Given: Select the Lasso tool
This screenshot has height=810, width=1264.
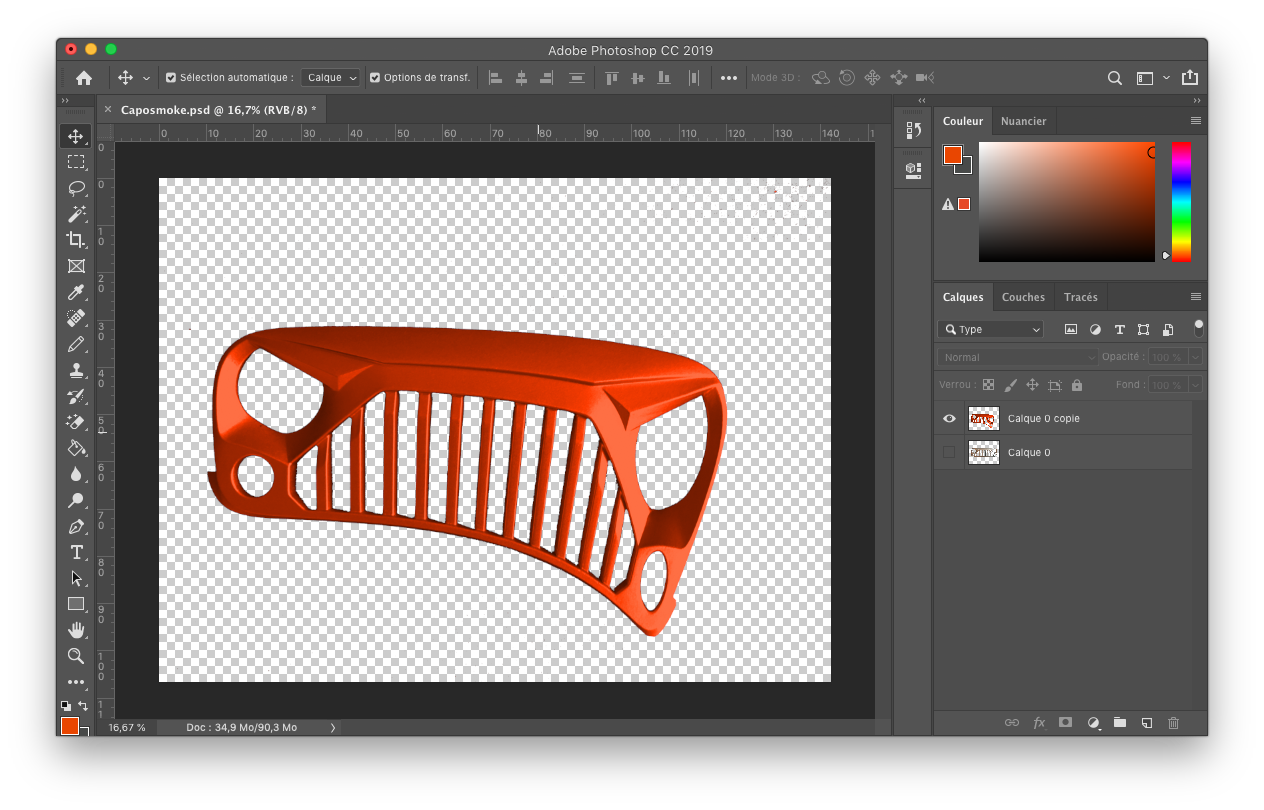Looking at the screenshot, I should pyautogui.click(x=76, y=188).
